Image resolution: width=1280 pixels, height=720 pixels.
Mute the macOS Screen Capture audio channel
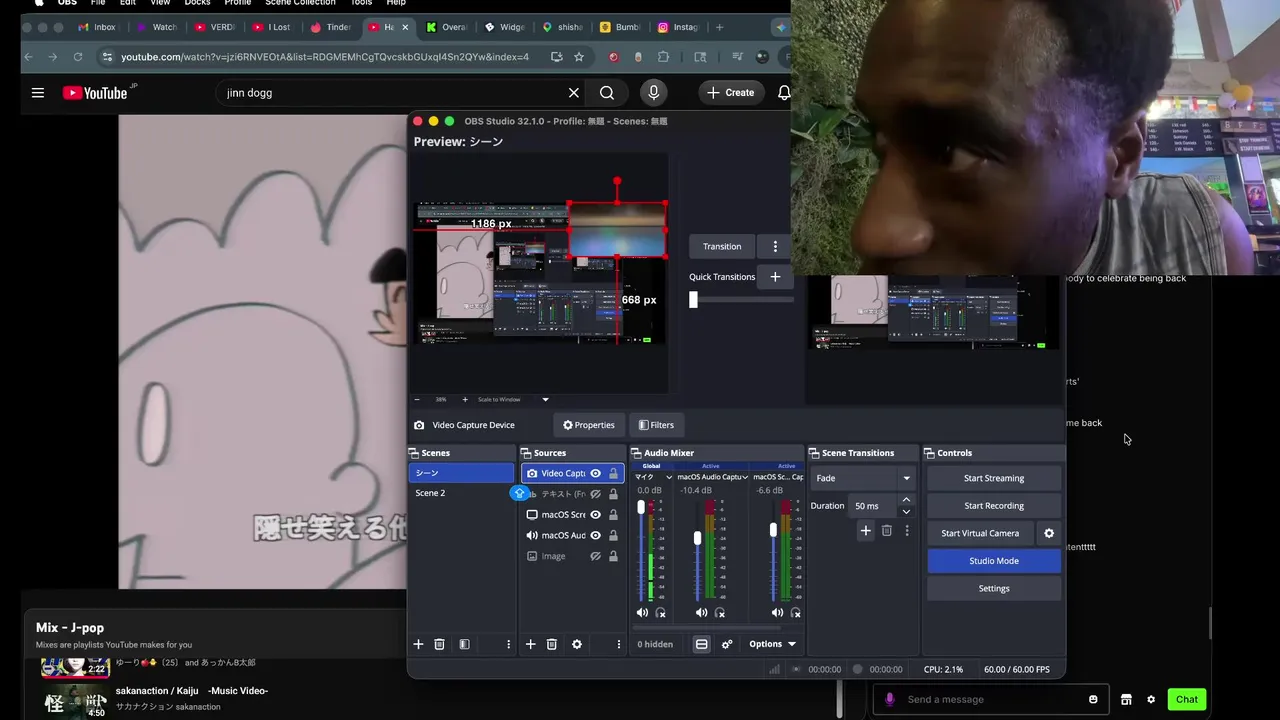[777, 612]
